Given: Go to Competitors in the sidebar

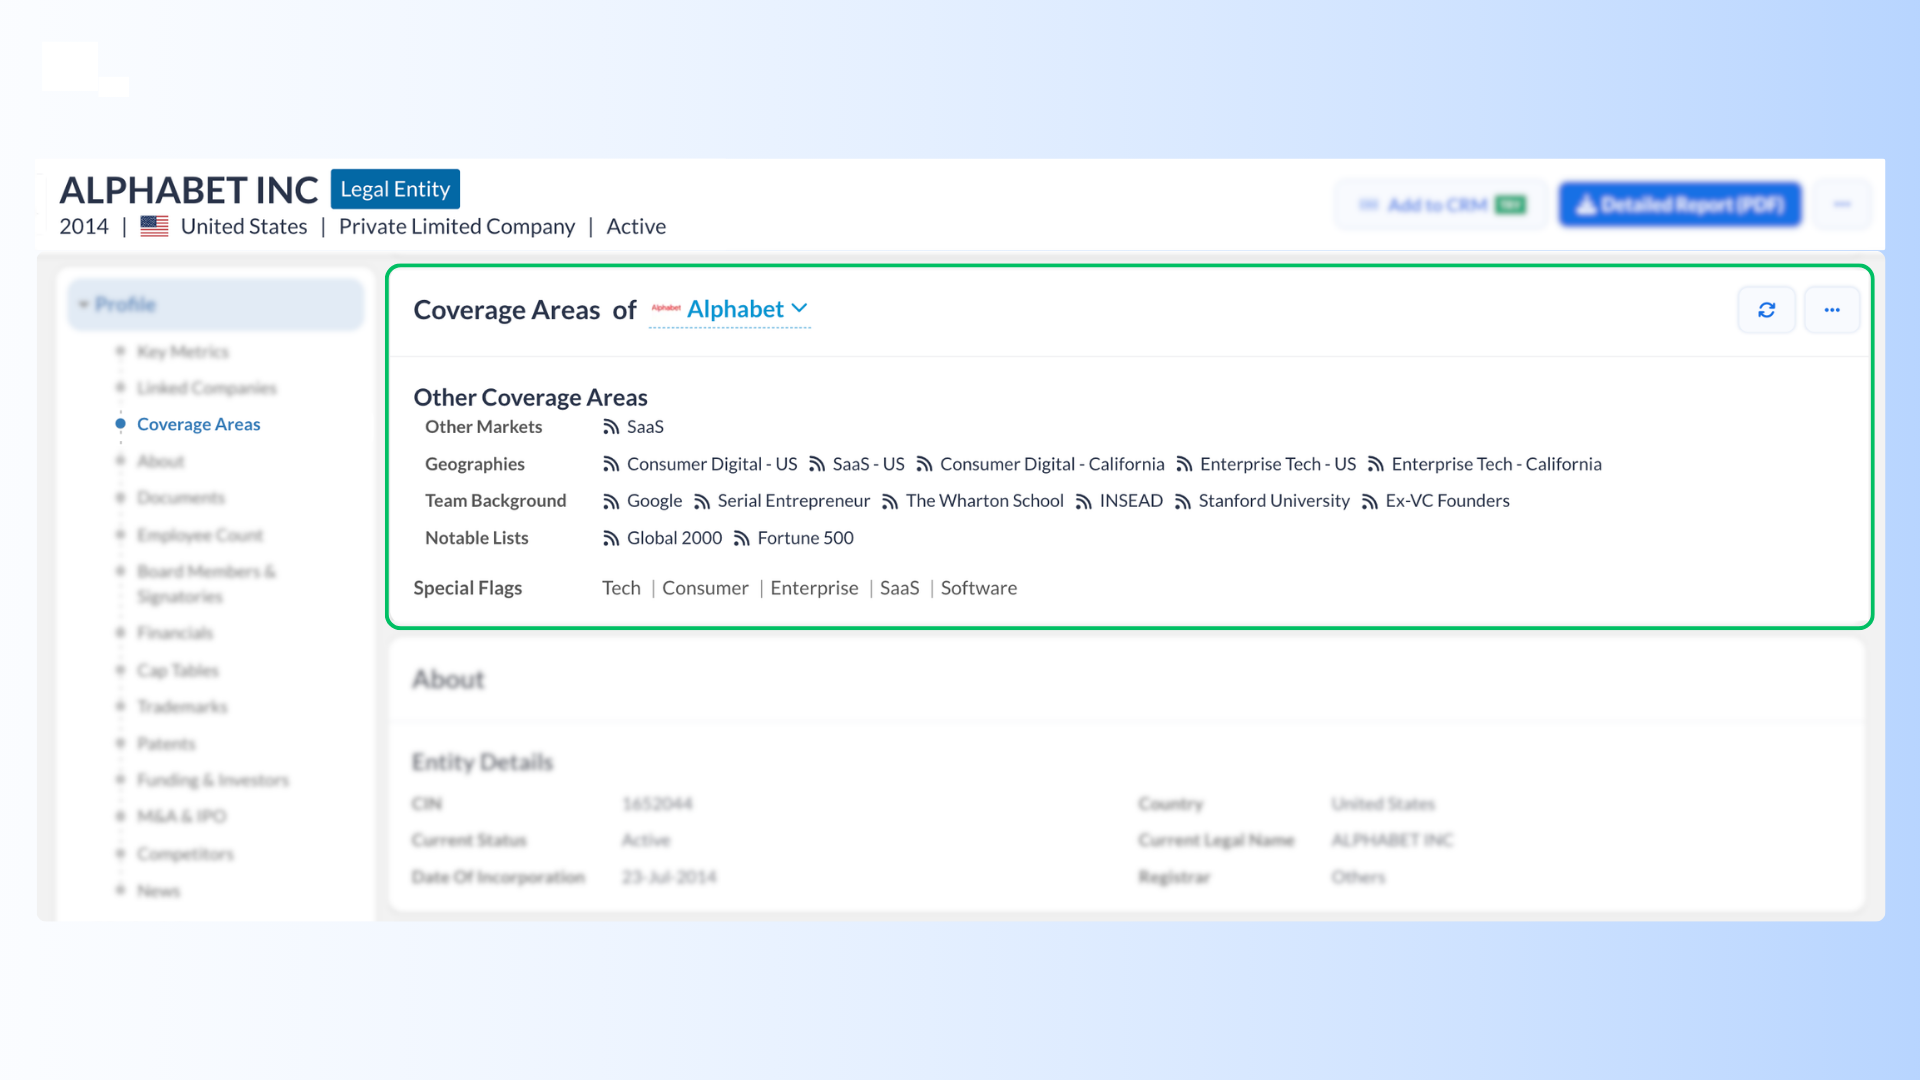Looking at the screenshot, I should 186,854.
